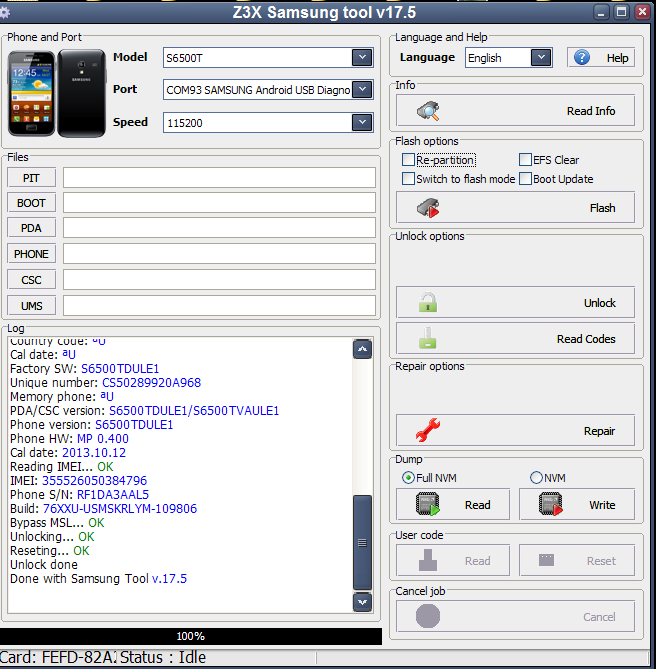Click the Cal date 2013.10.12 value
Screen dimensions: 656x669
(x=94, y=452)
